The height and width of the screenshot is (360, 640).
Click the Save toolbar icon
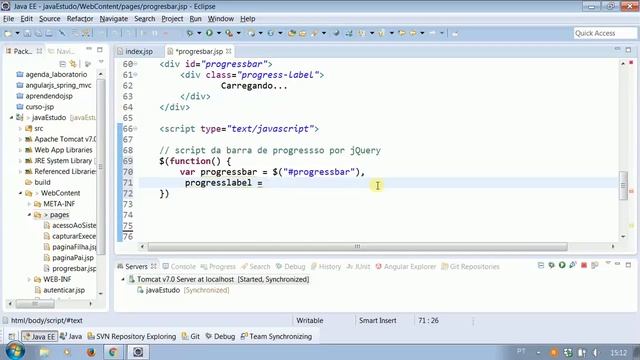pyautogui.click(x=27, y=33)
